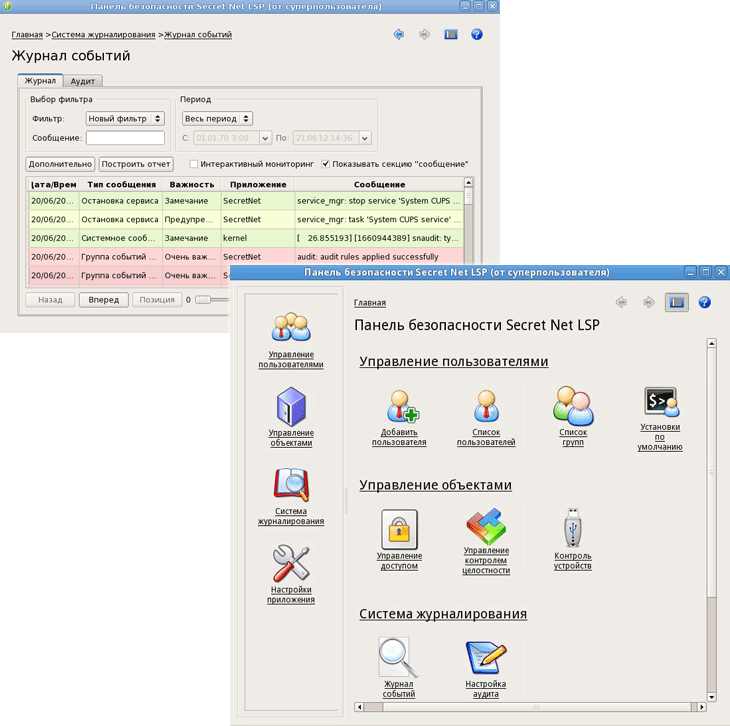Open Управление доступом padlock icon
The image size is (730, 726).
399,530
